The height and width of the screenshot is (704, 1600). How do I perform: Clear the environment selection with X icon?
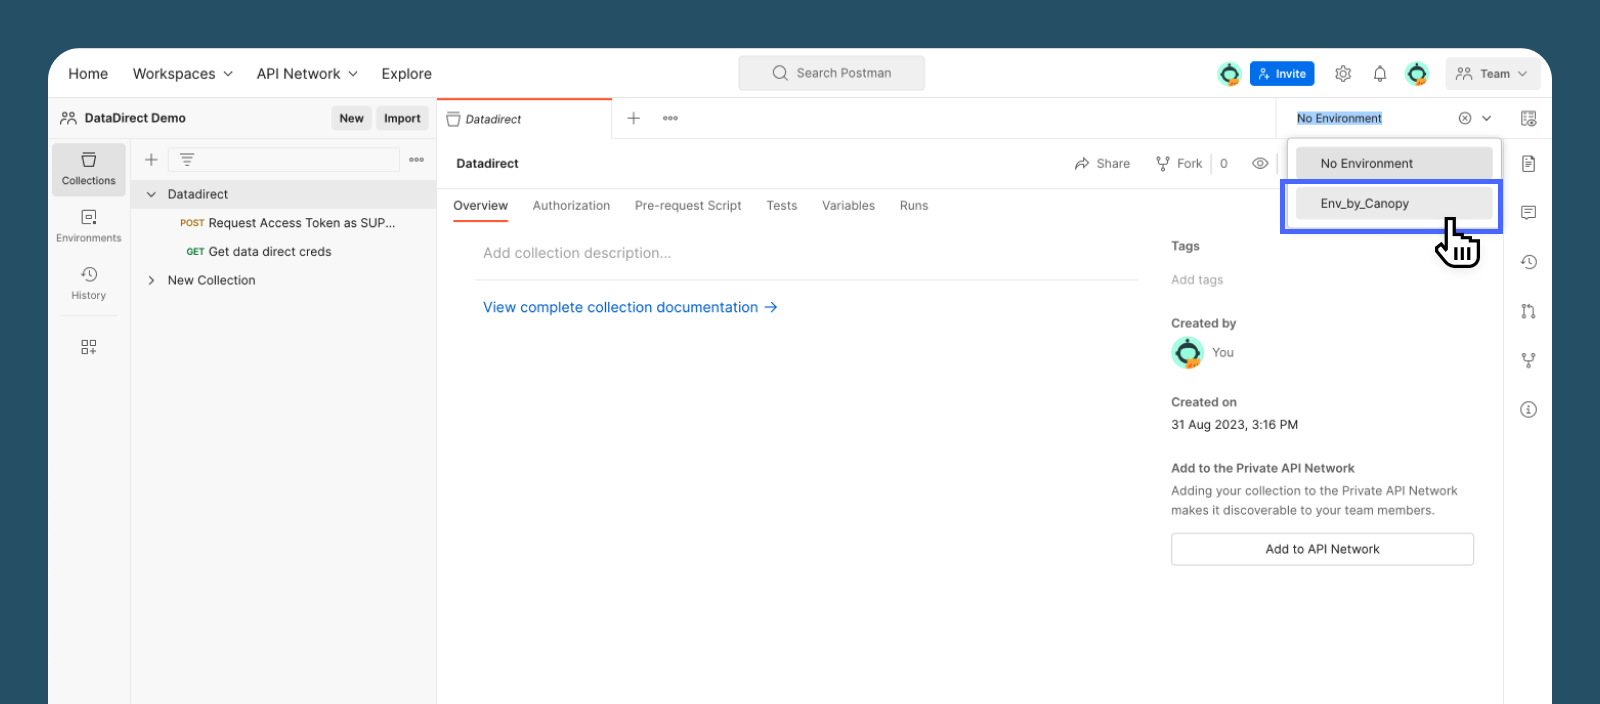point(1465,118)
